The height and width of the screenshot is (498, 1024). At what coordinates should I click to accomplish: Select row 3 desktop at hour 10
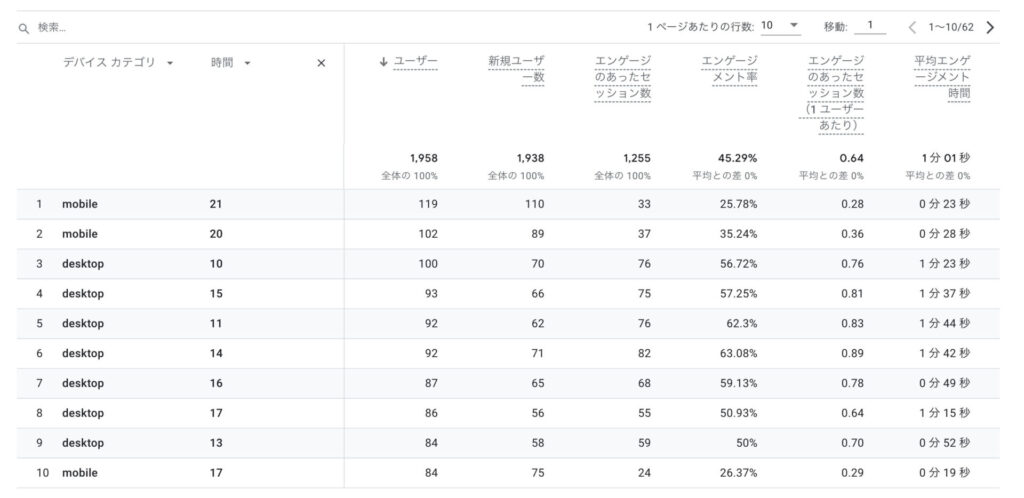click(83, 264)
